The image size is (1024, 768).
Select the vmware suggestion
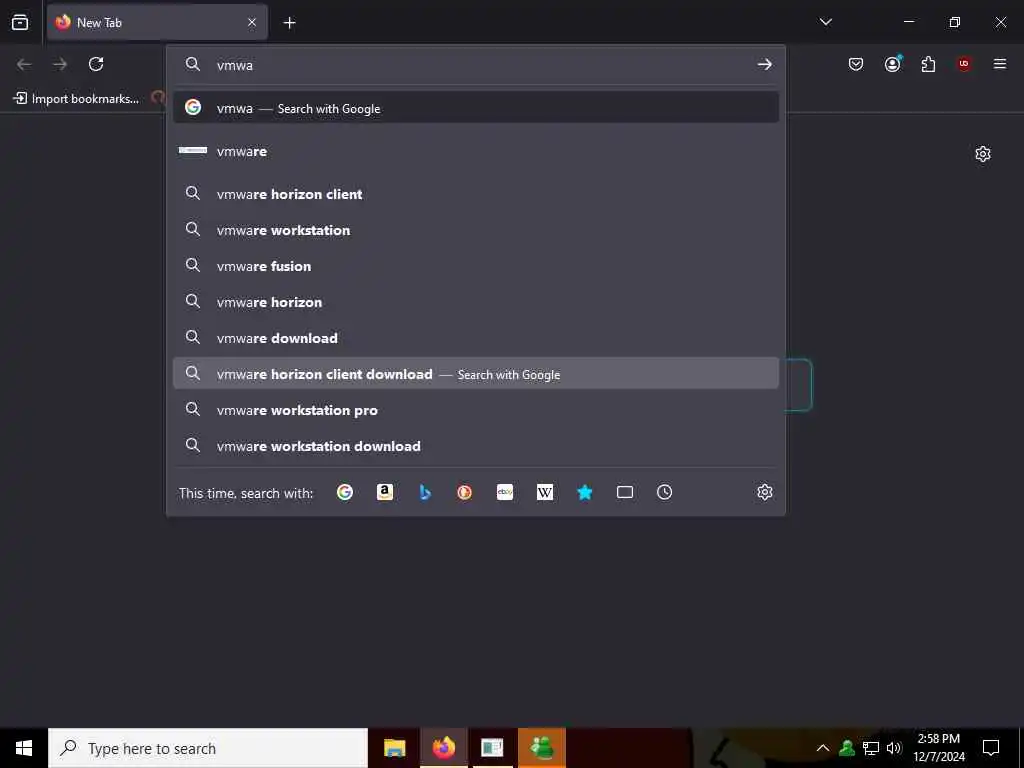click(476, 151)
